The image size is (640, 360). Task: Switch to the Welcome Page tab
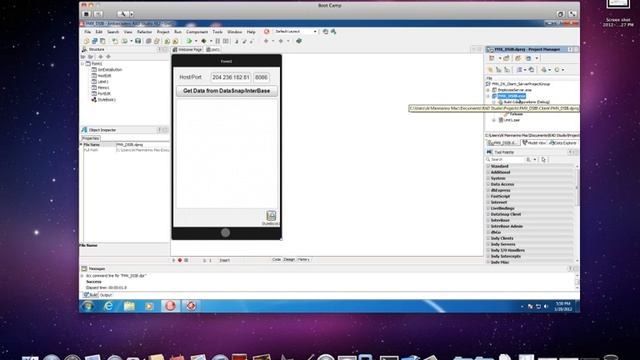pos(187,49)
